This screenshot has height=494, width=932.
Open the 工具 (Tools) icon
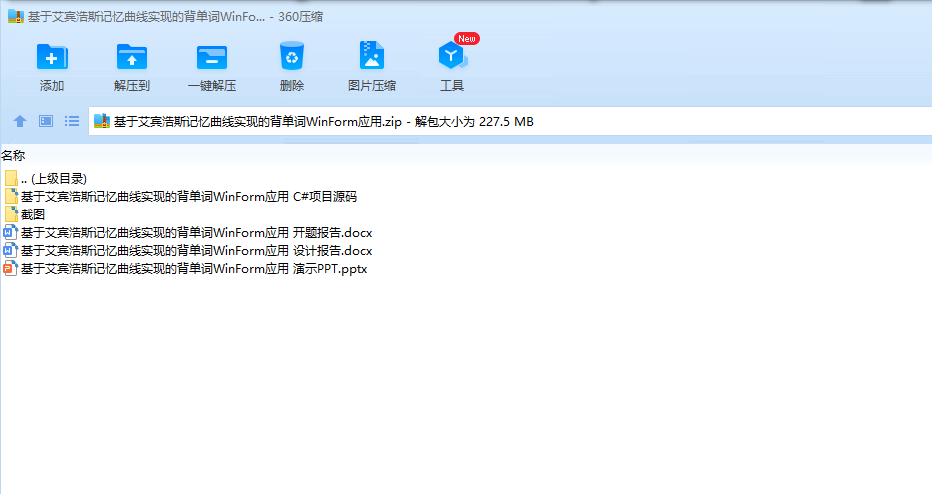coord(452,56)
